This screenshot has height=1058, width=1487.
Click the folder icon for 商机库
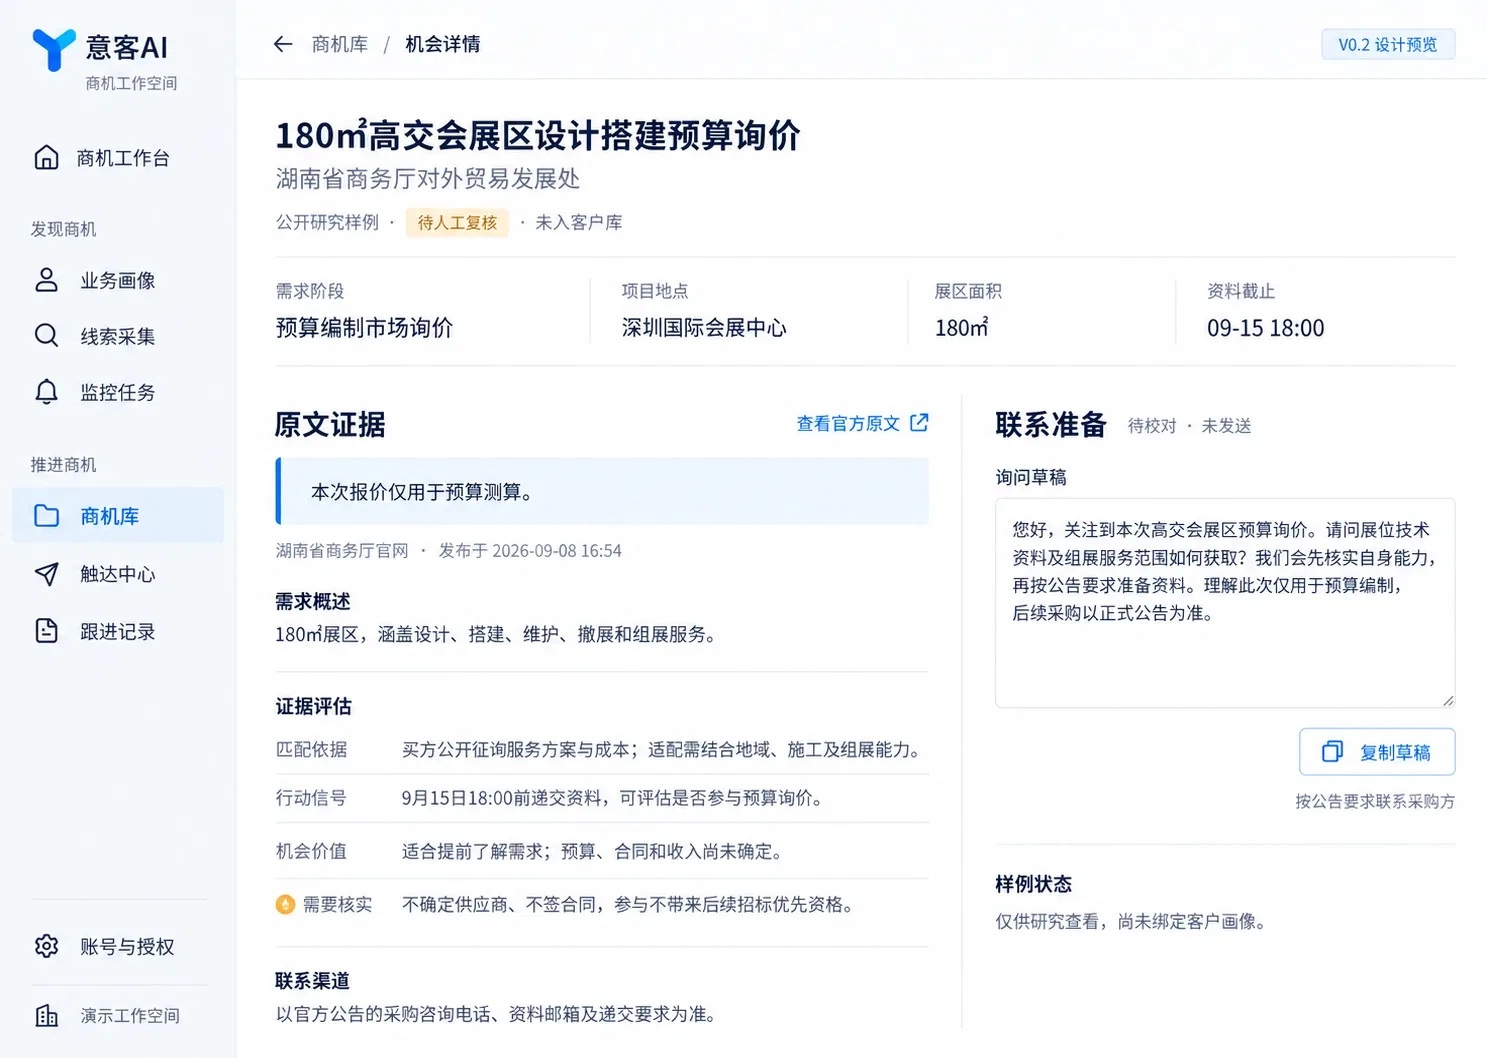coord(46,515)
